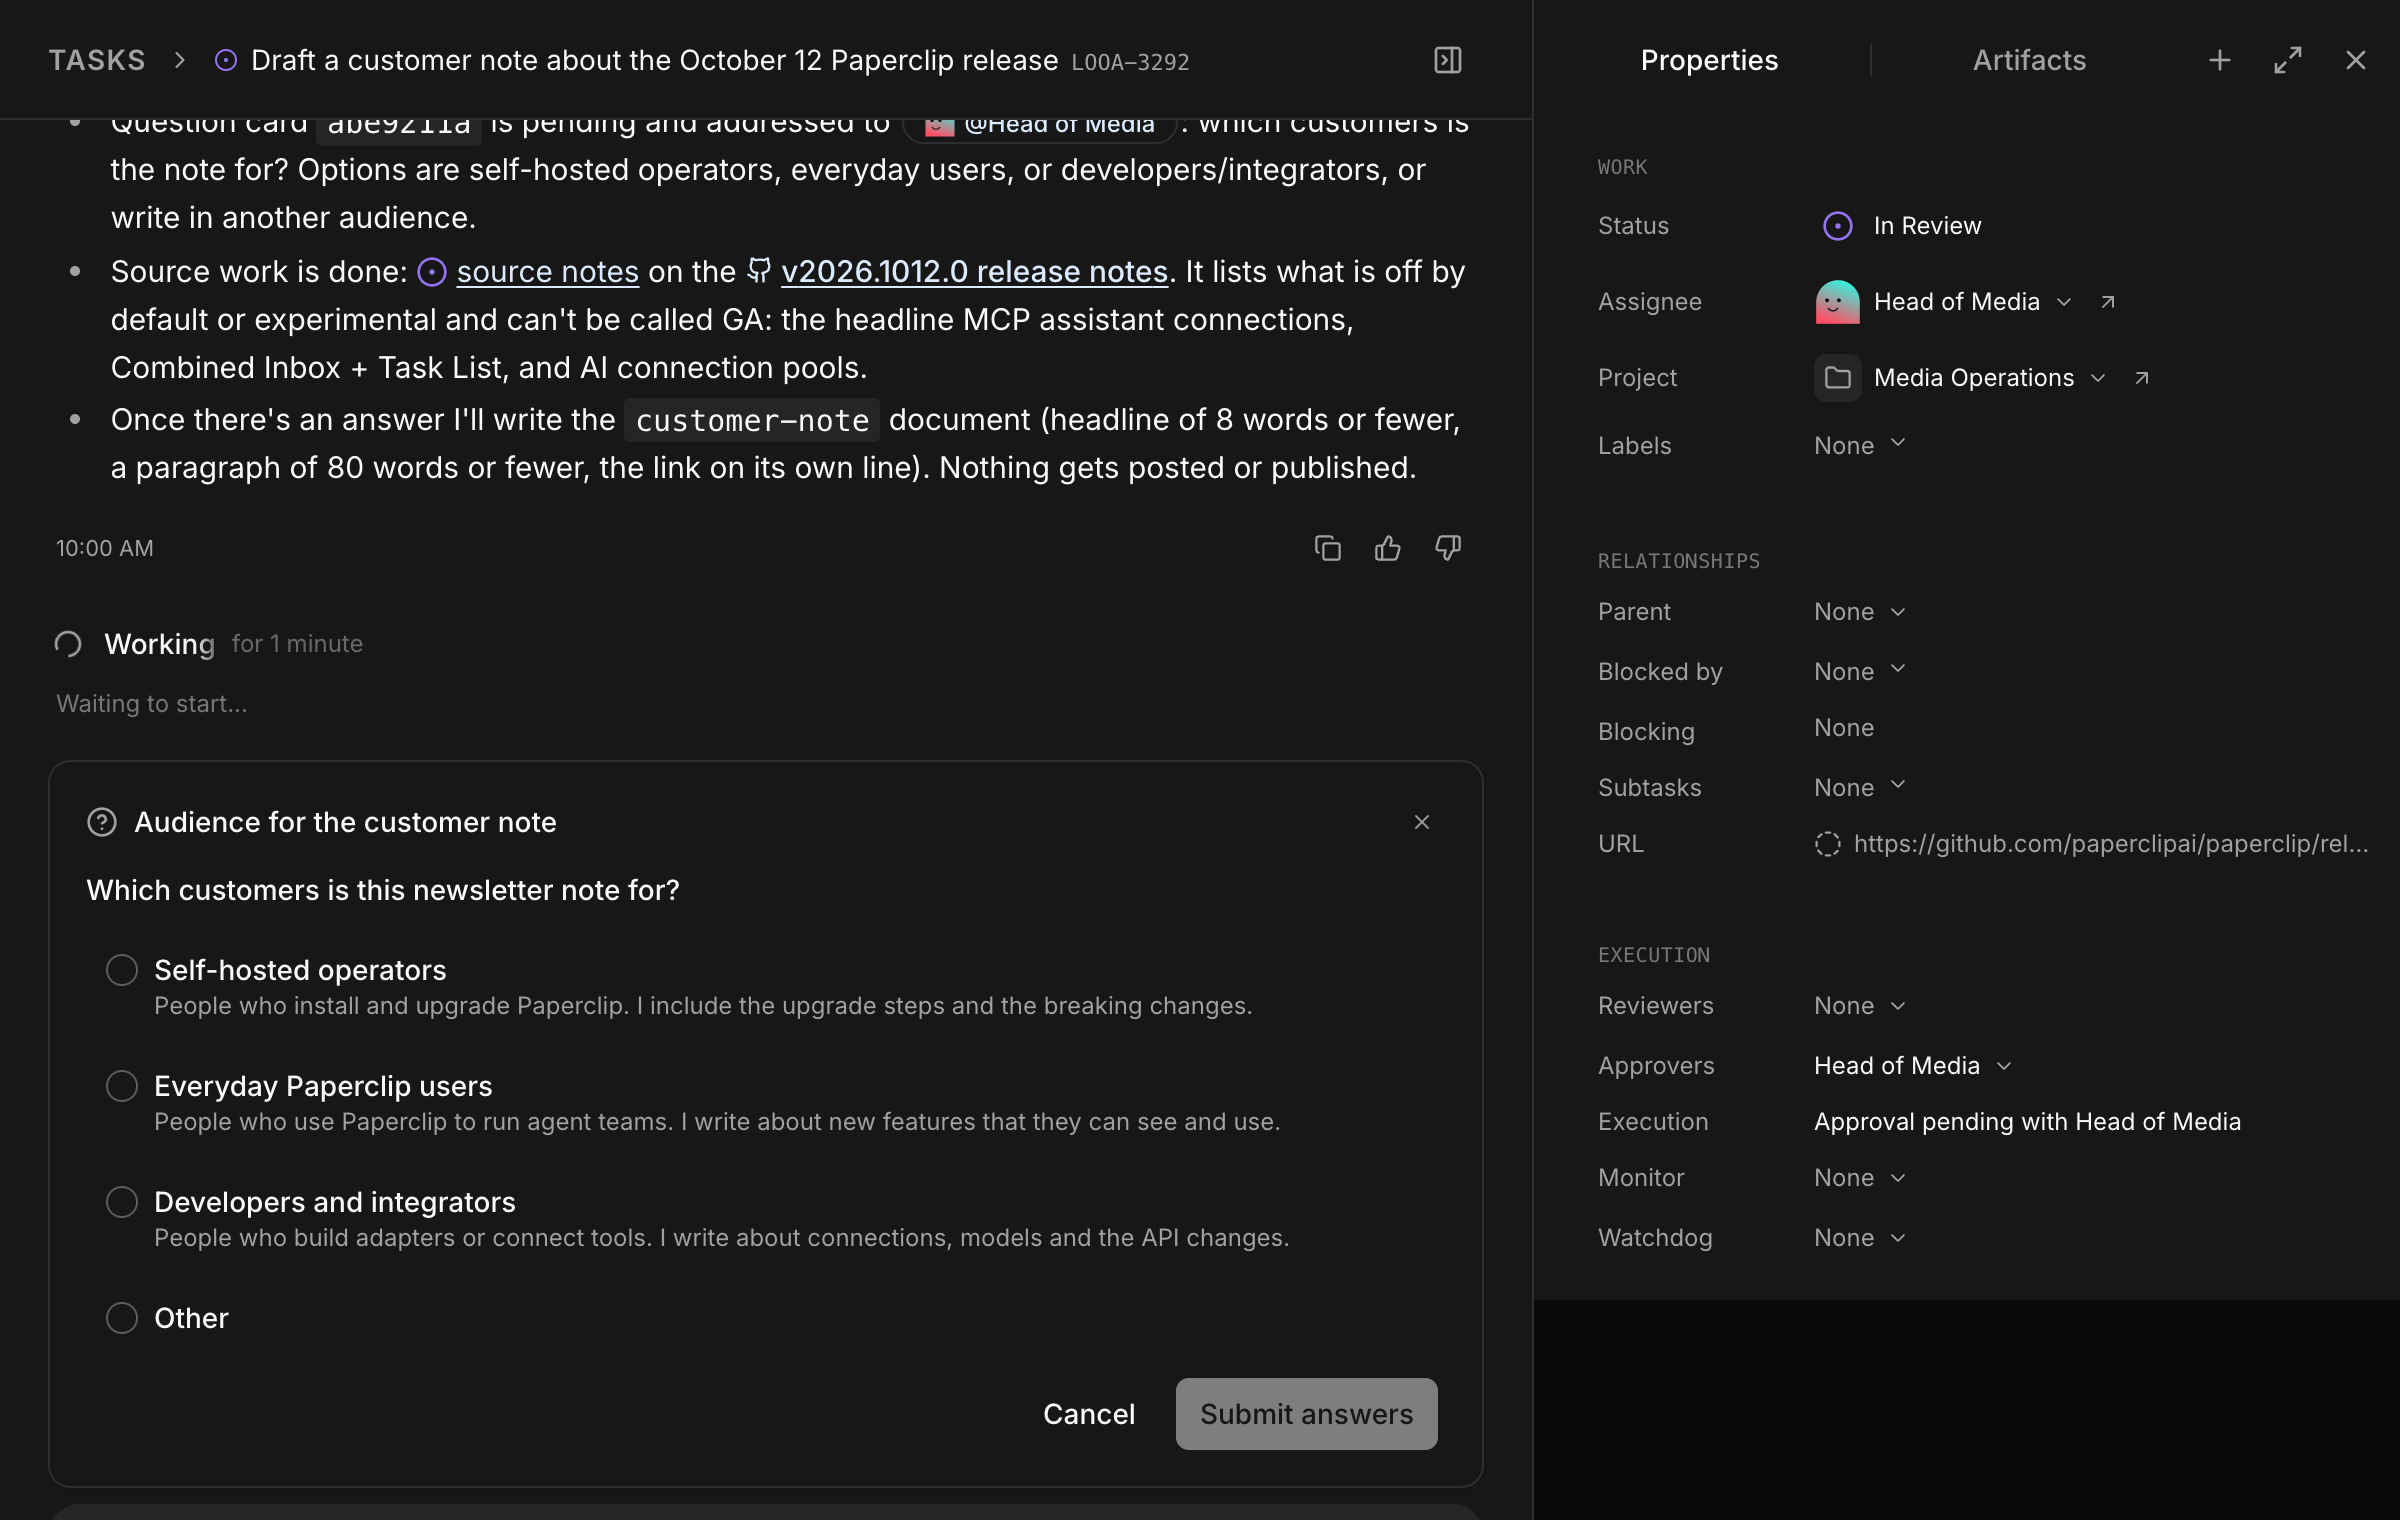Toggle the side panel layout icon
Screen dimensions: 2400x1520
1447,60
